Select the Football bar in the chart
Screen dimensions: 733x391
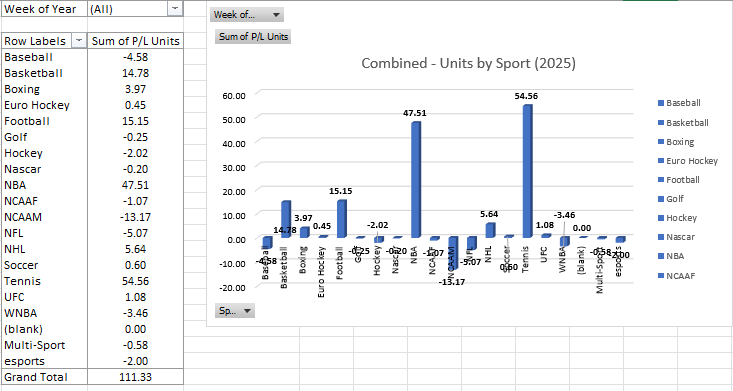(x=341, y=219)
